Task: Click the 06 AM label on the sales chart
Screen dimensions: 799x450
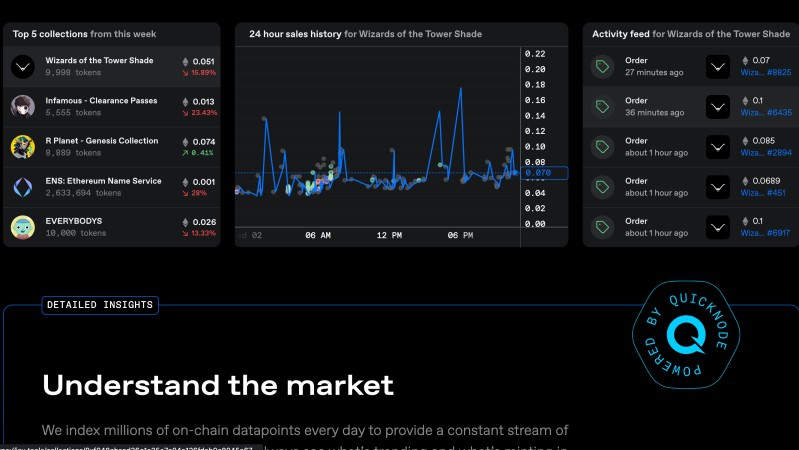Action: pyautogui.click(x=318, y=236)
